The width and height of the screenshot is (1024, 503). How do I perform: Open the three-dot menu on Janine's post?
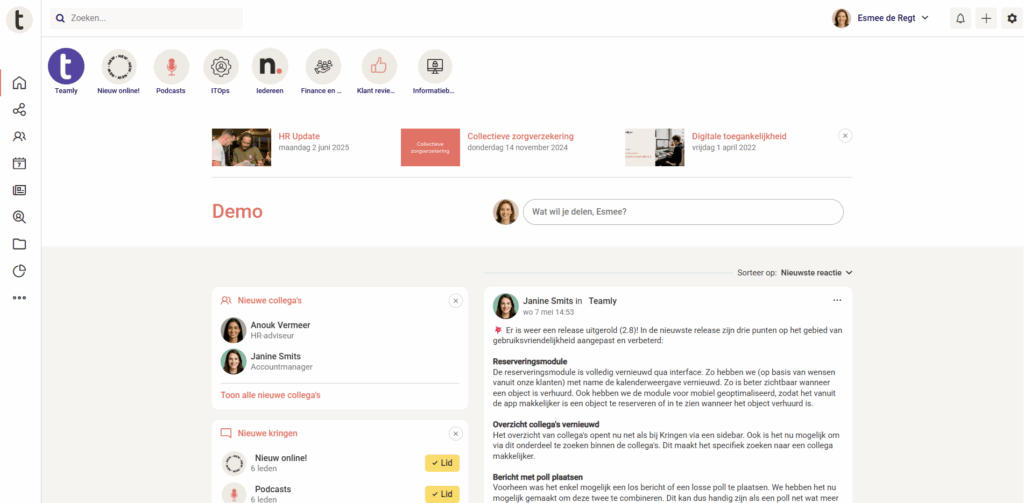click(837, 300)
